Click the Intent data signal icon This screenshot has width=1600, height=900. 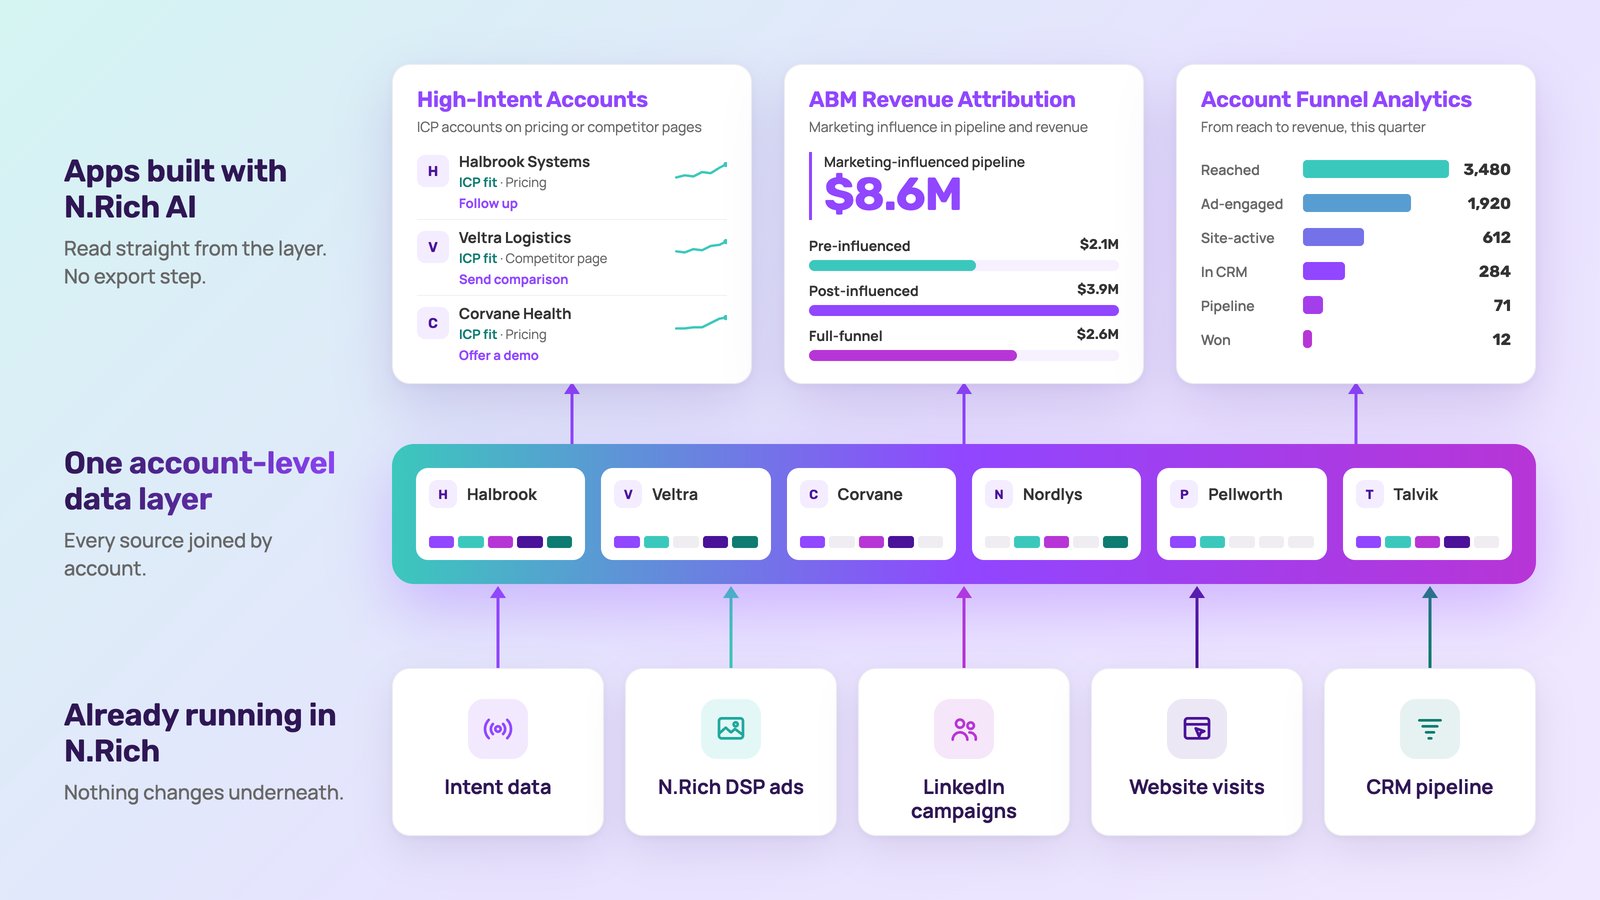[x=498, y=729]
